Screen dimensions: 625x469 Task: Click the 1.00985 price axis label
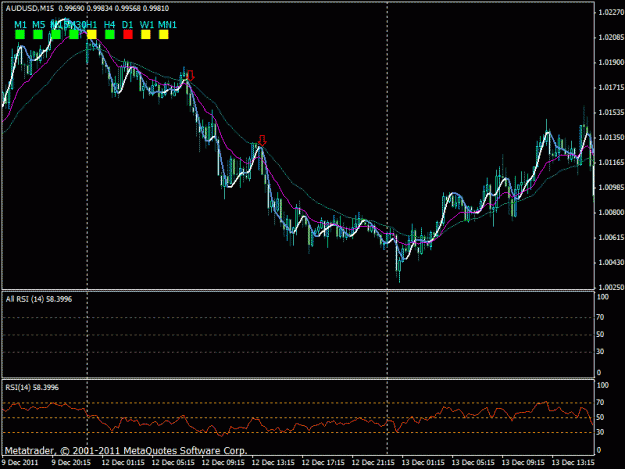coord(610,187)
